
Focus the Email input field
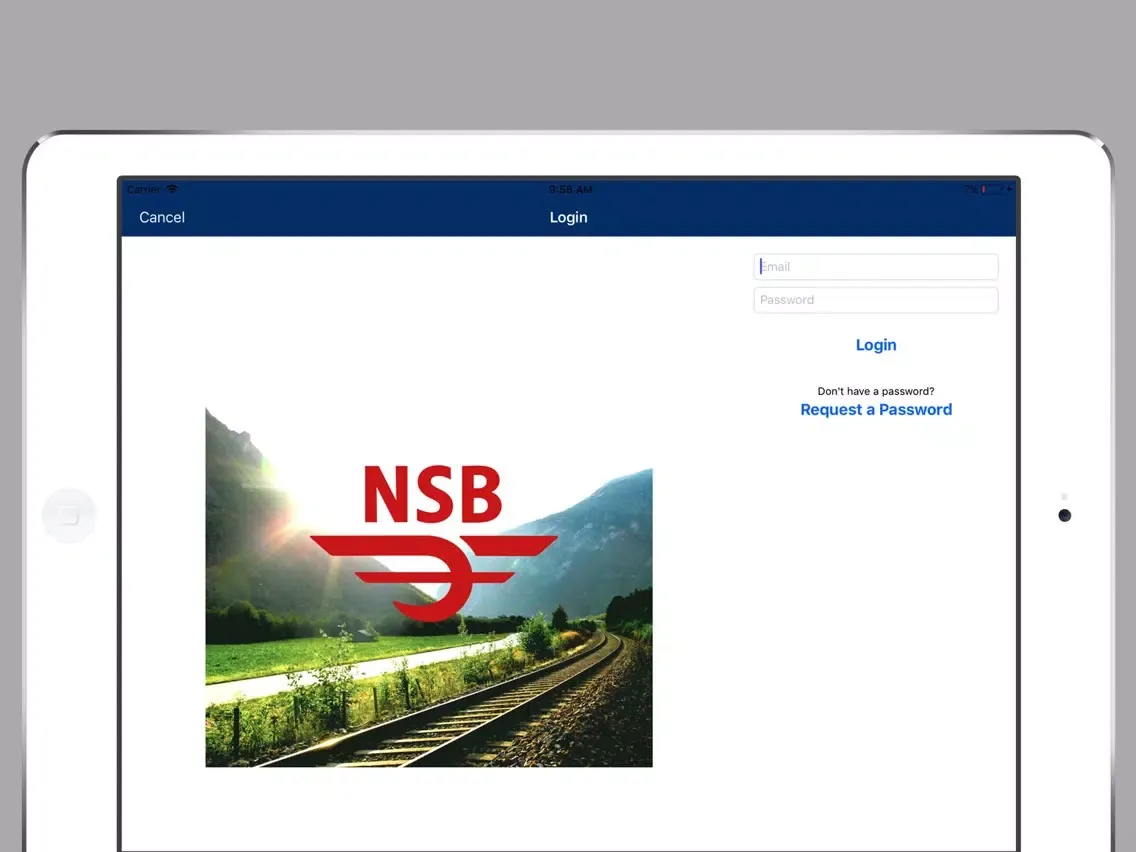tap(876, 267)
